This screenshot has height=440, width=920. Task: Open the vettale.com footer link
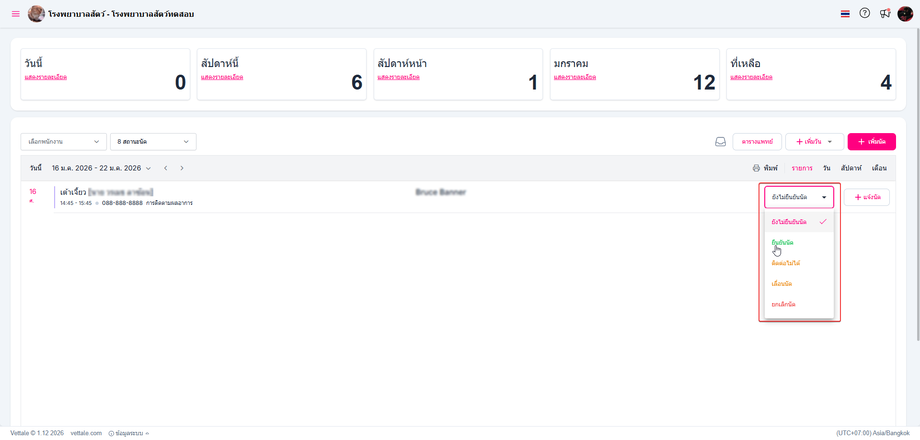click(86, 434)
